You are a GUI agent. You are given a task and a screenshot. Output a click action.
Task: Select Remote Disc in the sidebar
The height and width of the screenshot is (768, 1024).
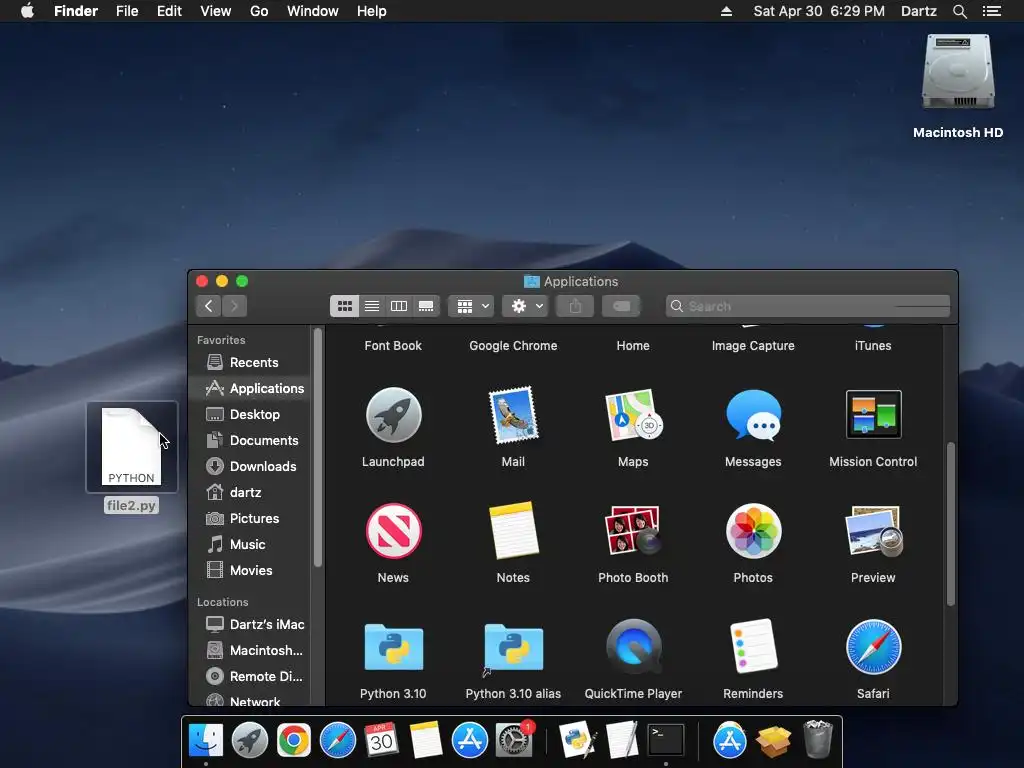tap(251, 677)
